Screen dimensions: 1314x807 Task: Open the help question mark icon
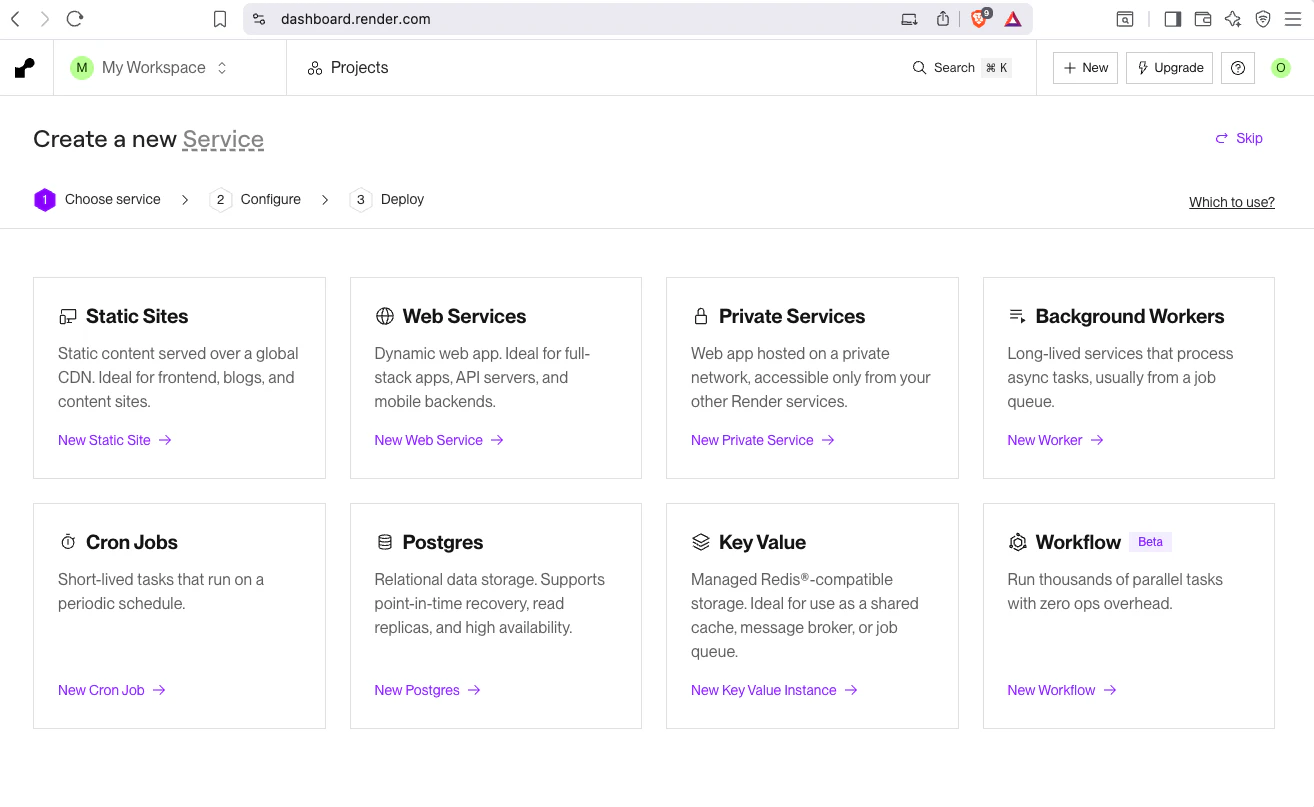[x=1238, y=68]
